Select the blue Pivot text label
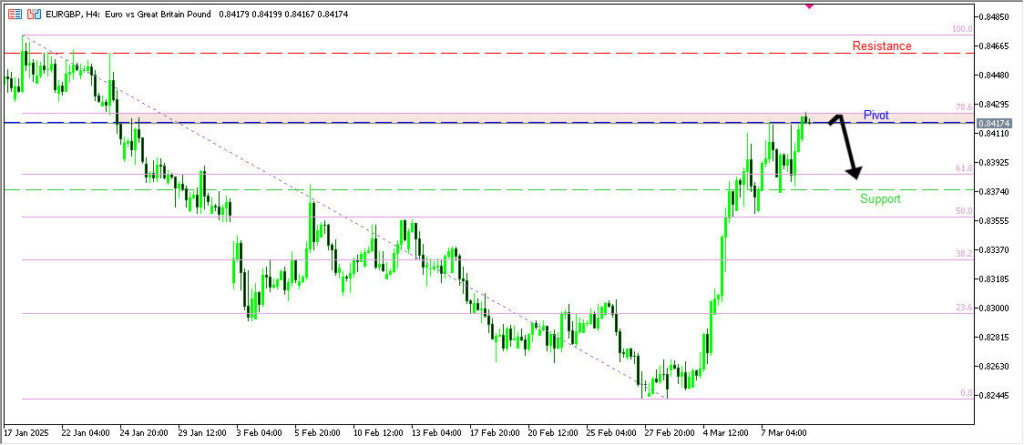1024x445 pixels. [x=876, y=115]
